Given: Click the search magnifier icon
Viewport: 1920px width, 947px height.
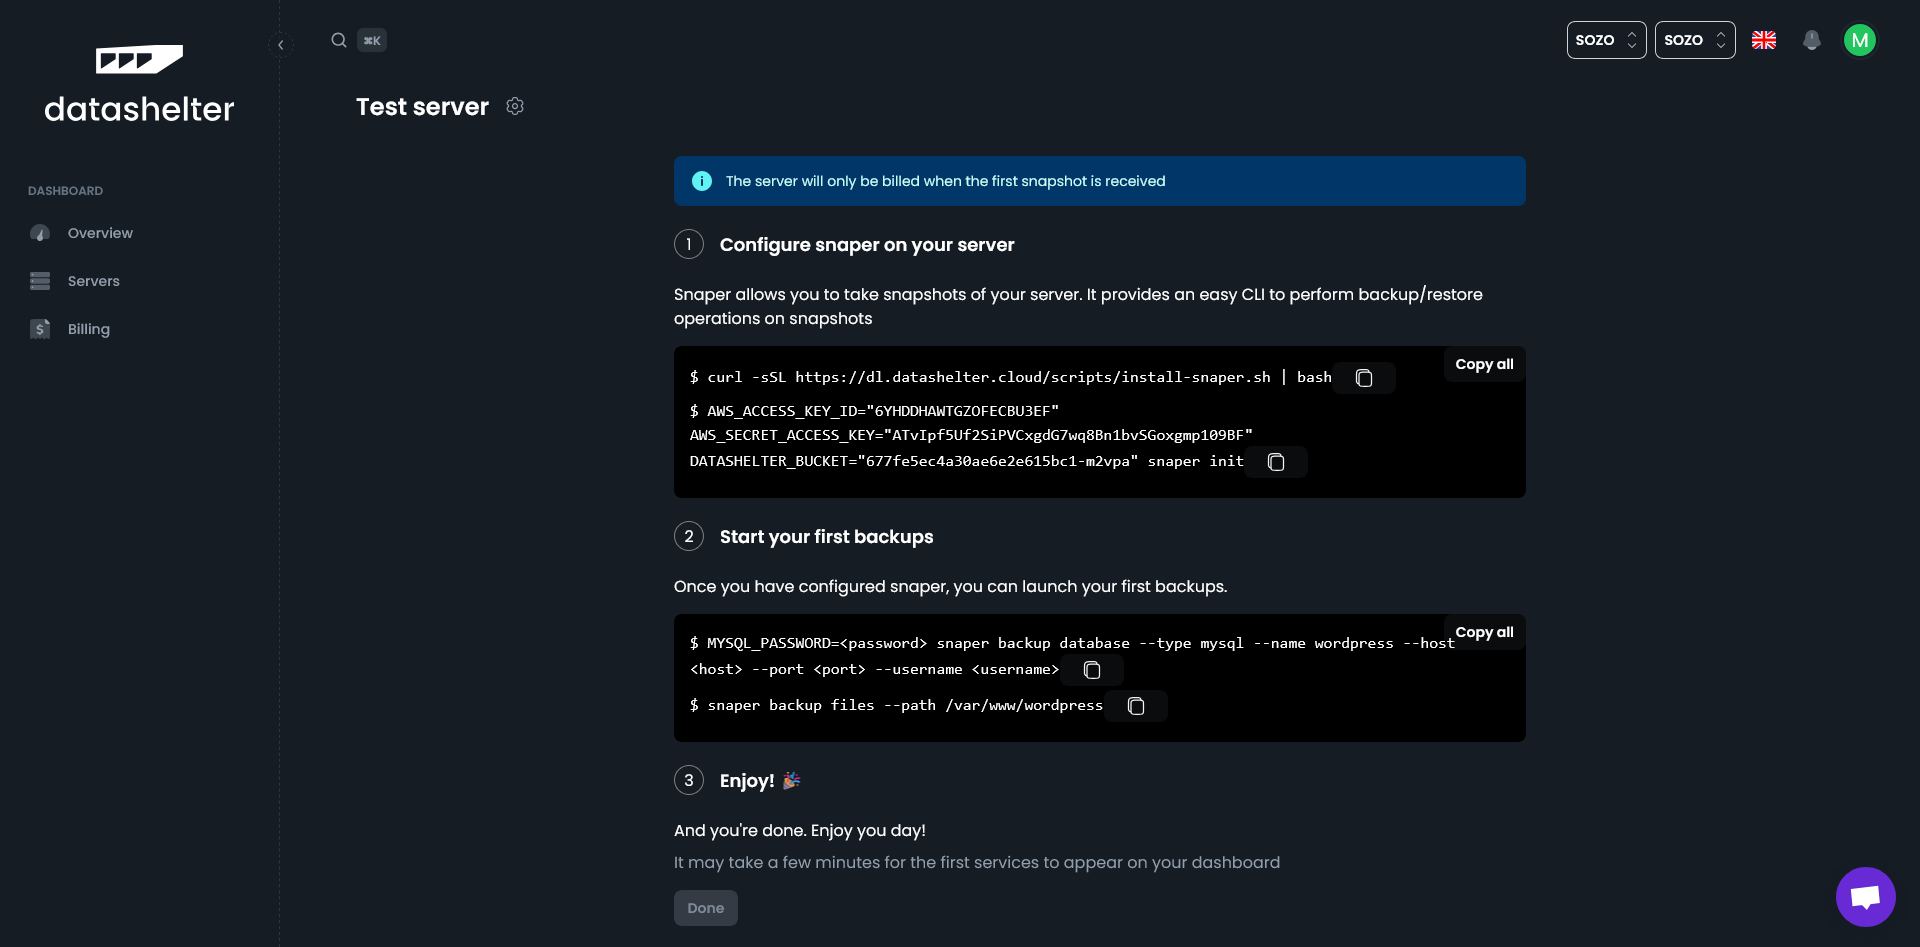Looking at the screenshot, I should (x=339, y=40).
